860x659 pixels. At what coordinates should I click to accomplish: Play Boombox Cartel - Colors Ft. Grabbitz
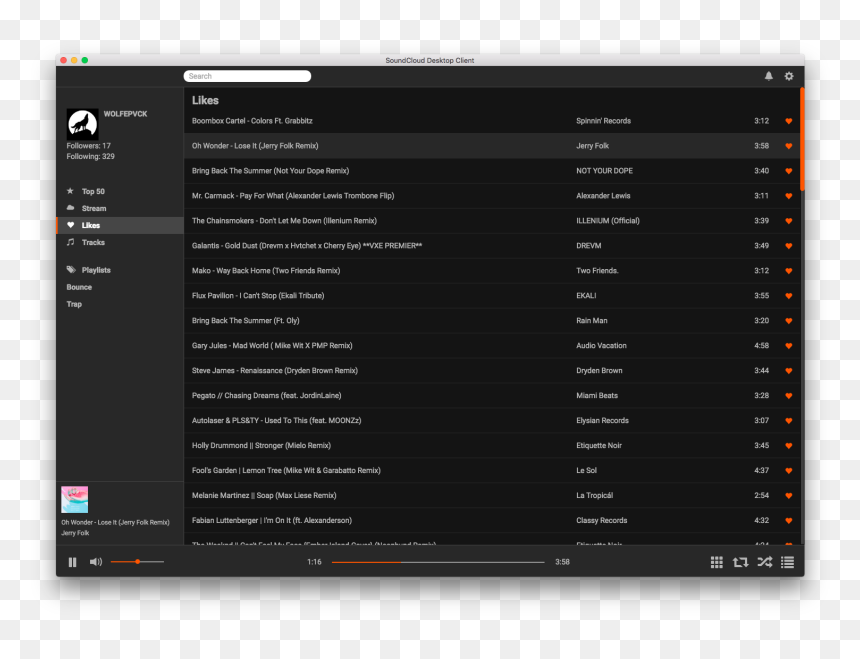click(x=252, y=121)
